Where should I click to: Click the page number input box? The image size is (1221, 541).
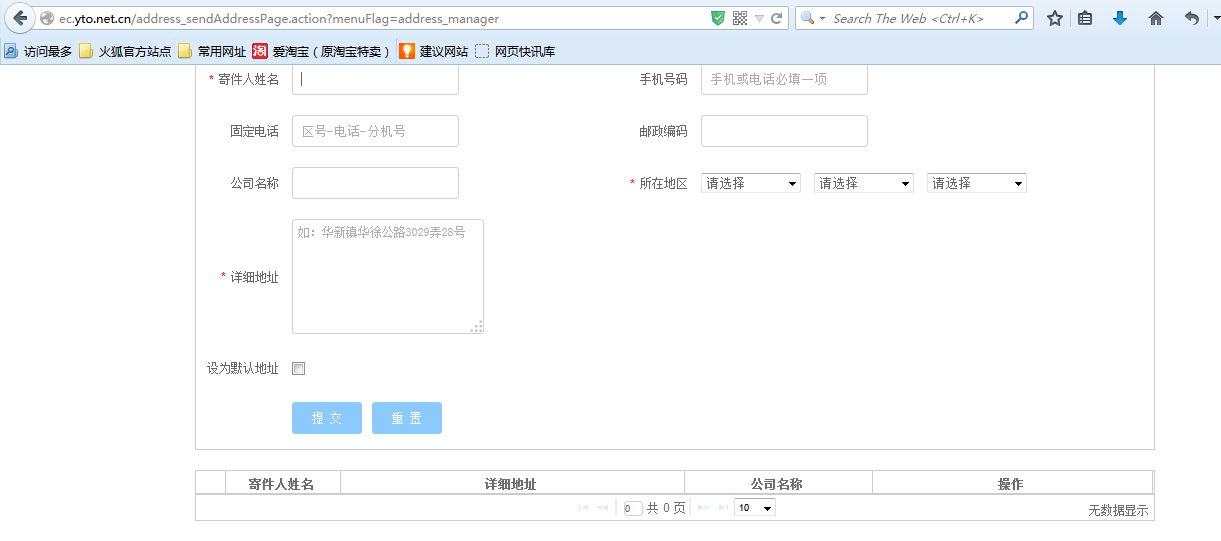pyautogui.click(x=633, y=508)
